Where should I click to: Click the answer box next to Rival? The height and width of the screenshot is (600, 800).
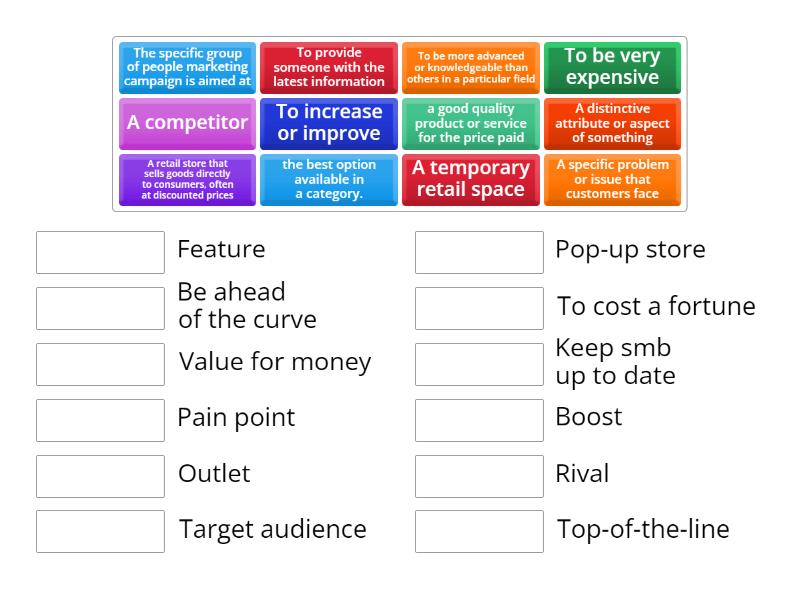[x=479, y=476]
